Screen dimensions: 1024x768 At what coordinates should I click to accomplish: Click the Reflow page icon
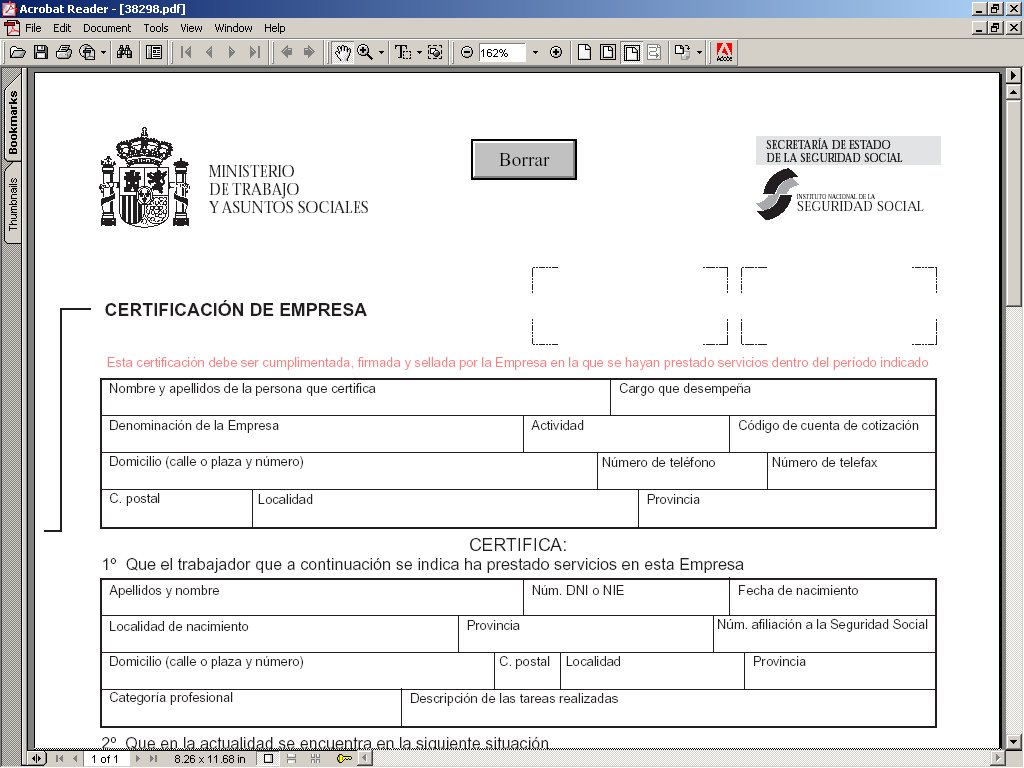[x=654, y=52]
